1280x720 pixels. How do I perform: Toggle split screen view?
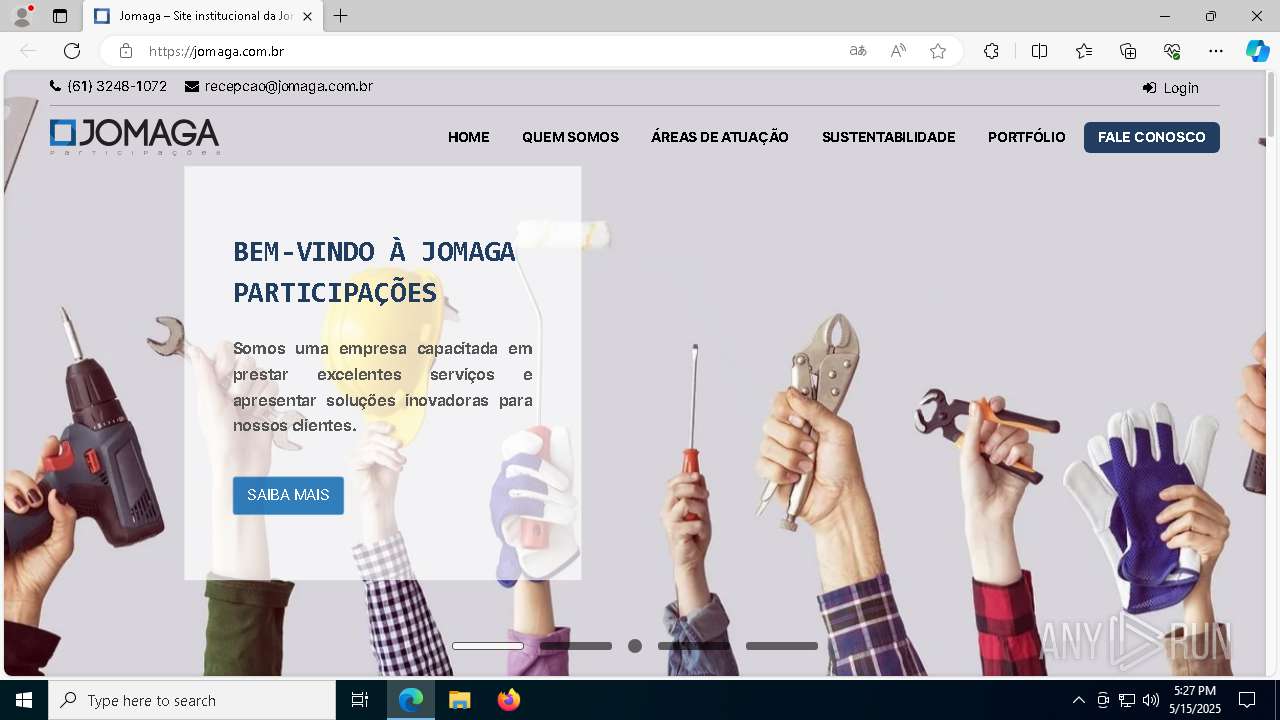pyautogui.click(x=1039, y=51)
